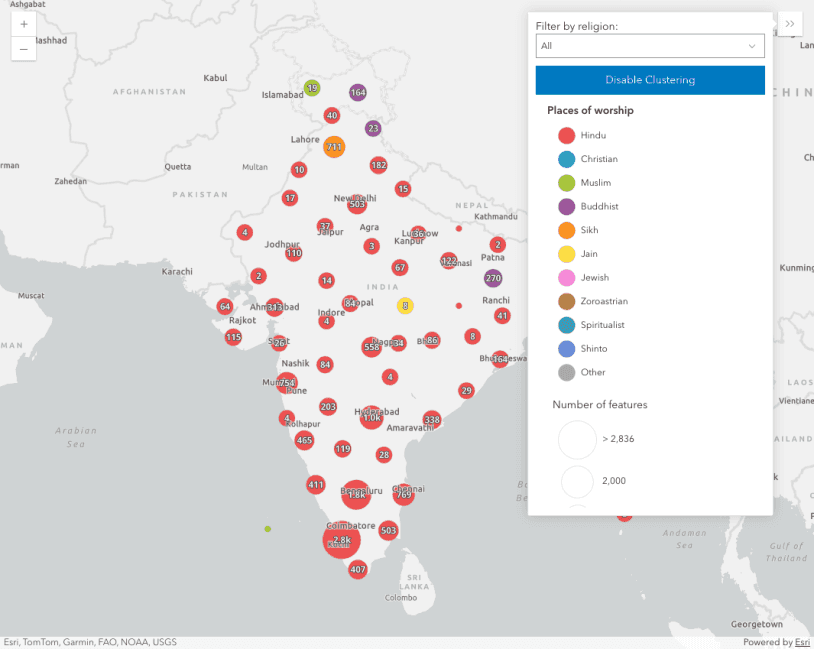Click the orange Sikh legend swatch
This screenshot has width=814, height=649.
click(566, 230)
